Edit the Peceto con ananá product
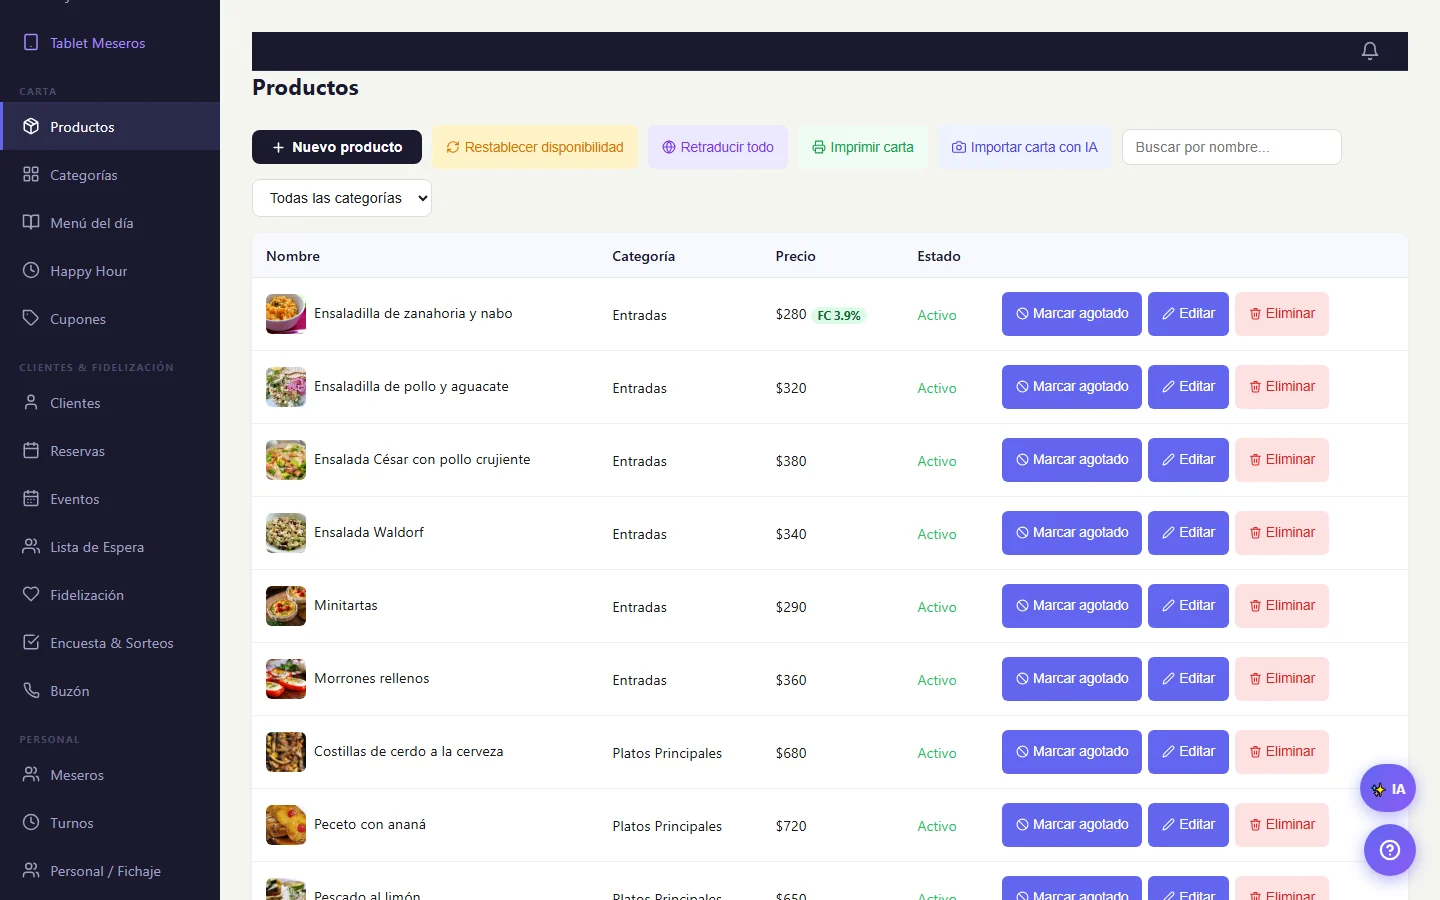This screenshot has width=1440, height=900. (x=1188, y=825)
